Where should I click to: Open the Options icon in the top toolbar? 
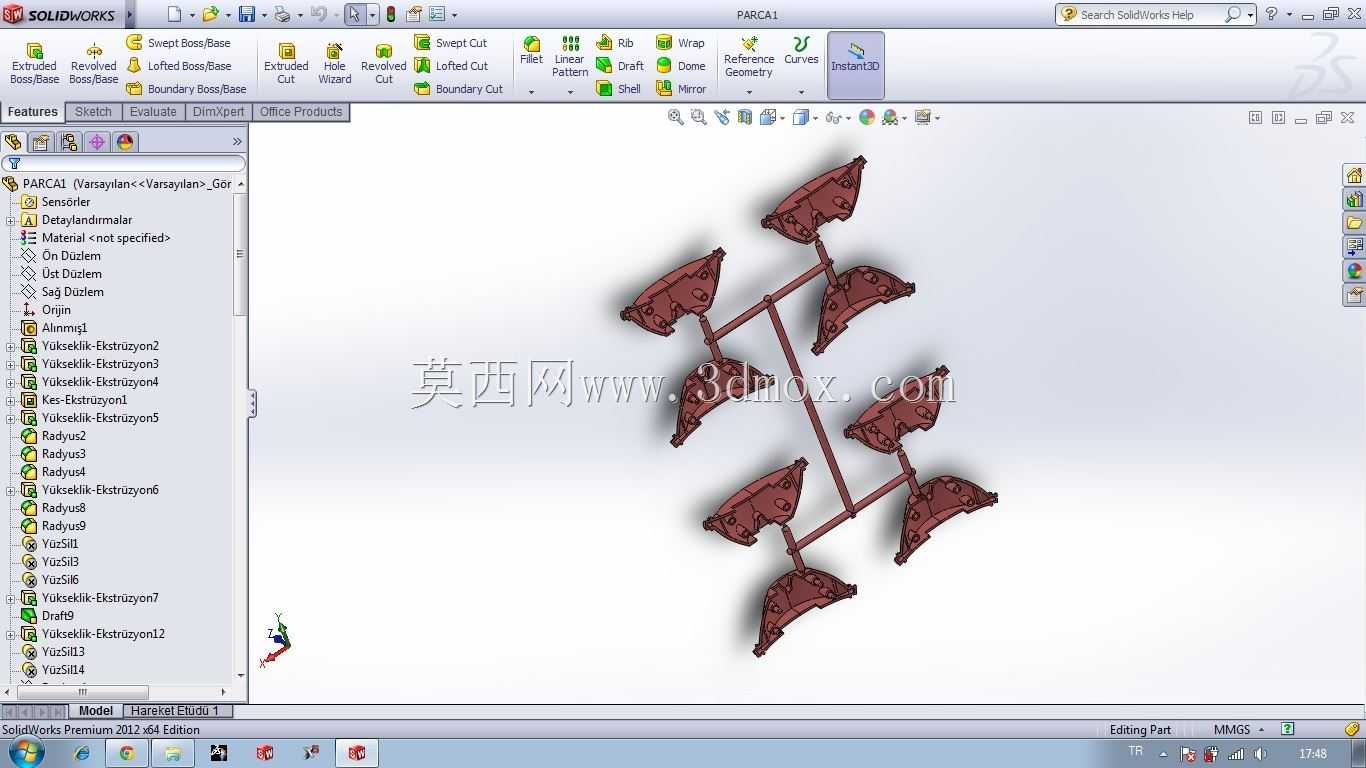pyautogui.click(x=437, y=14)
